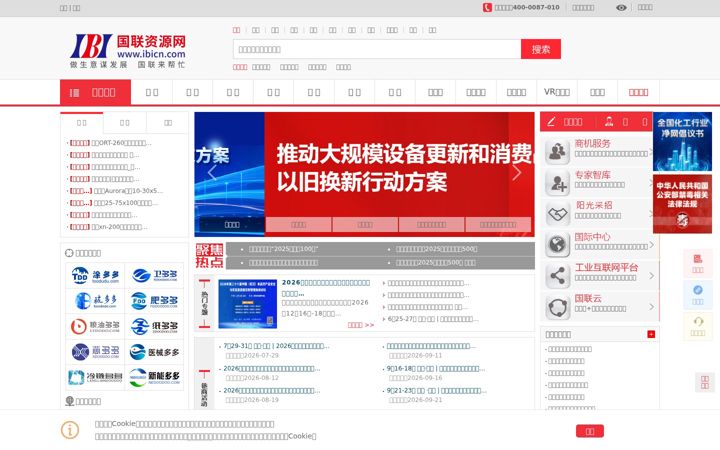This screenshot has width=720, height=450.
Task: Click the pencil icon in red panel header
Action: coord(551,122)
